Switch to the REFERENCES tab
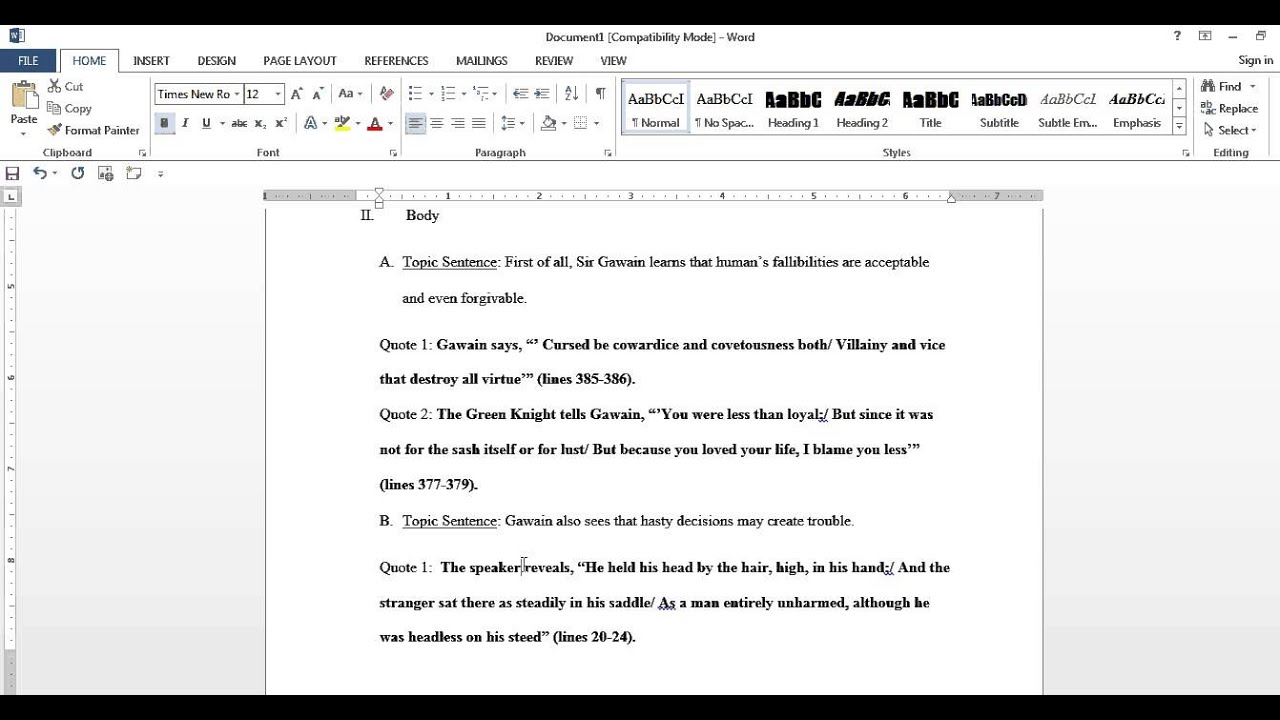 (396, 60)
